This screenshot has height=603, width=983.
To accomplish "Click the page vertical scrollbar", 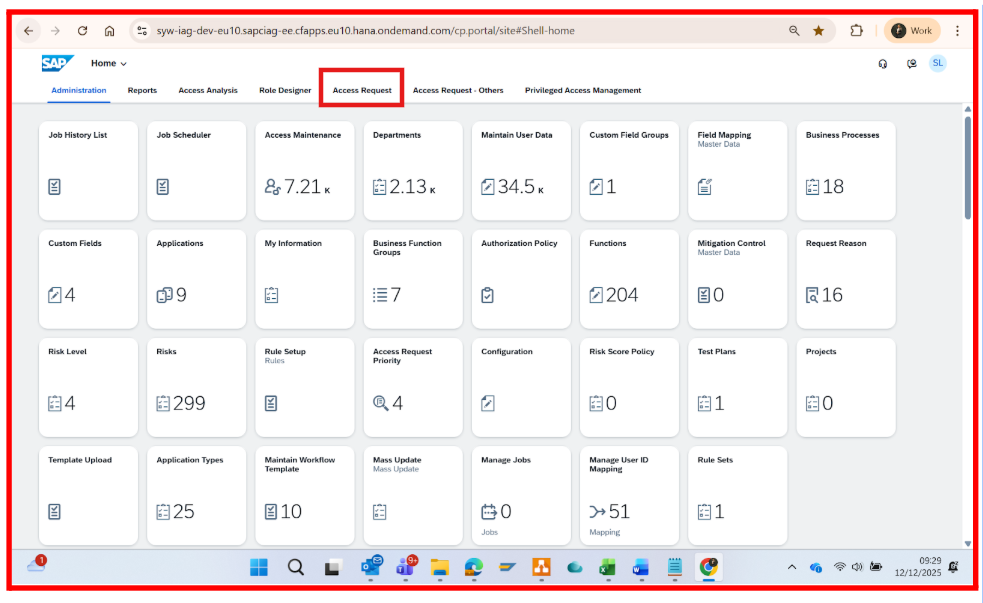I will 967,168.
